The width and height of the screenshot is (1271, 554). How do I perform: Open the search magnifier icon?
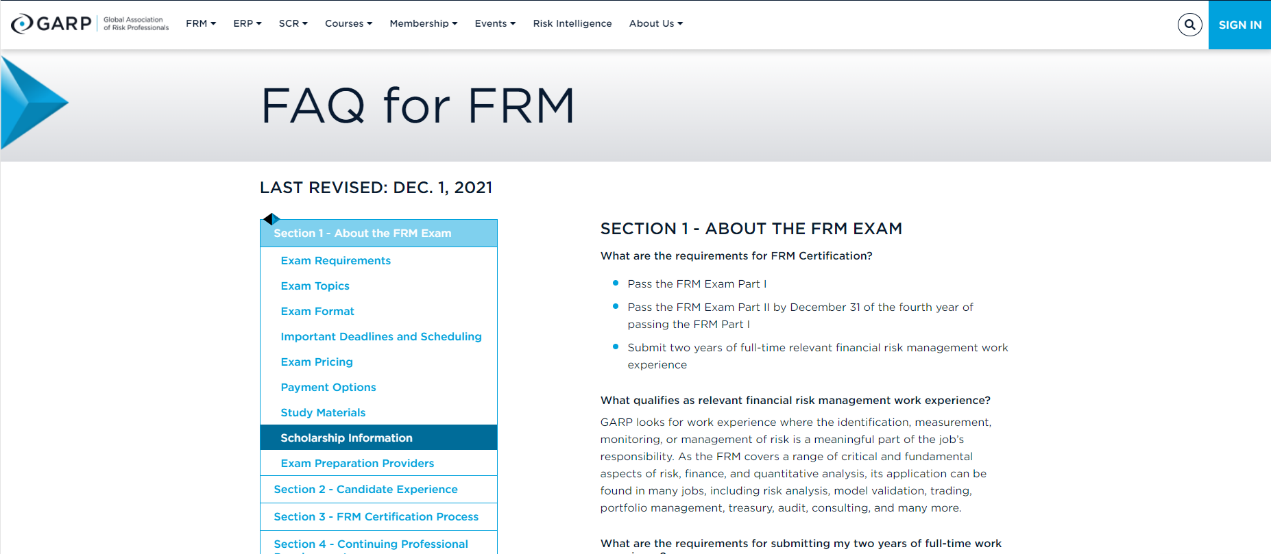(1189, 25)
